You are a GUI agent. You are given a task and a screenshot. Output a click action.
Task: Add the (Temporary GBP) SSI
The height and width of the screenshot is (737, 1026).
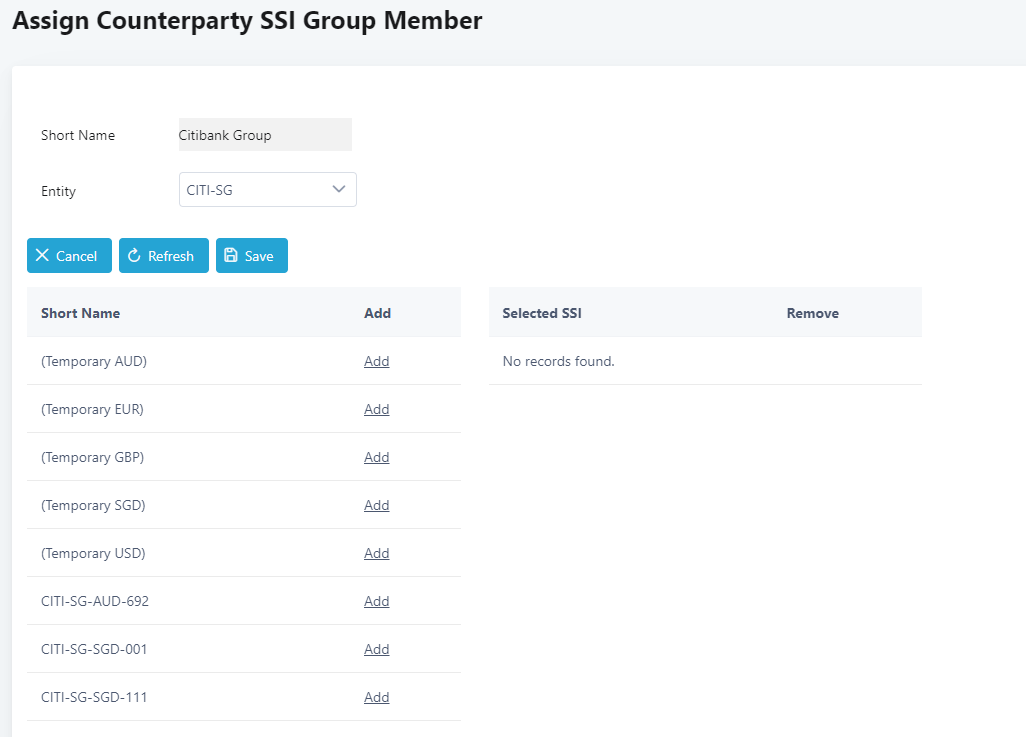coord(376,457)
